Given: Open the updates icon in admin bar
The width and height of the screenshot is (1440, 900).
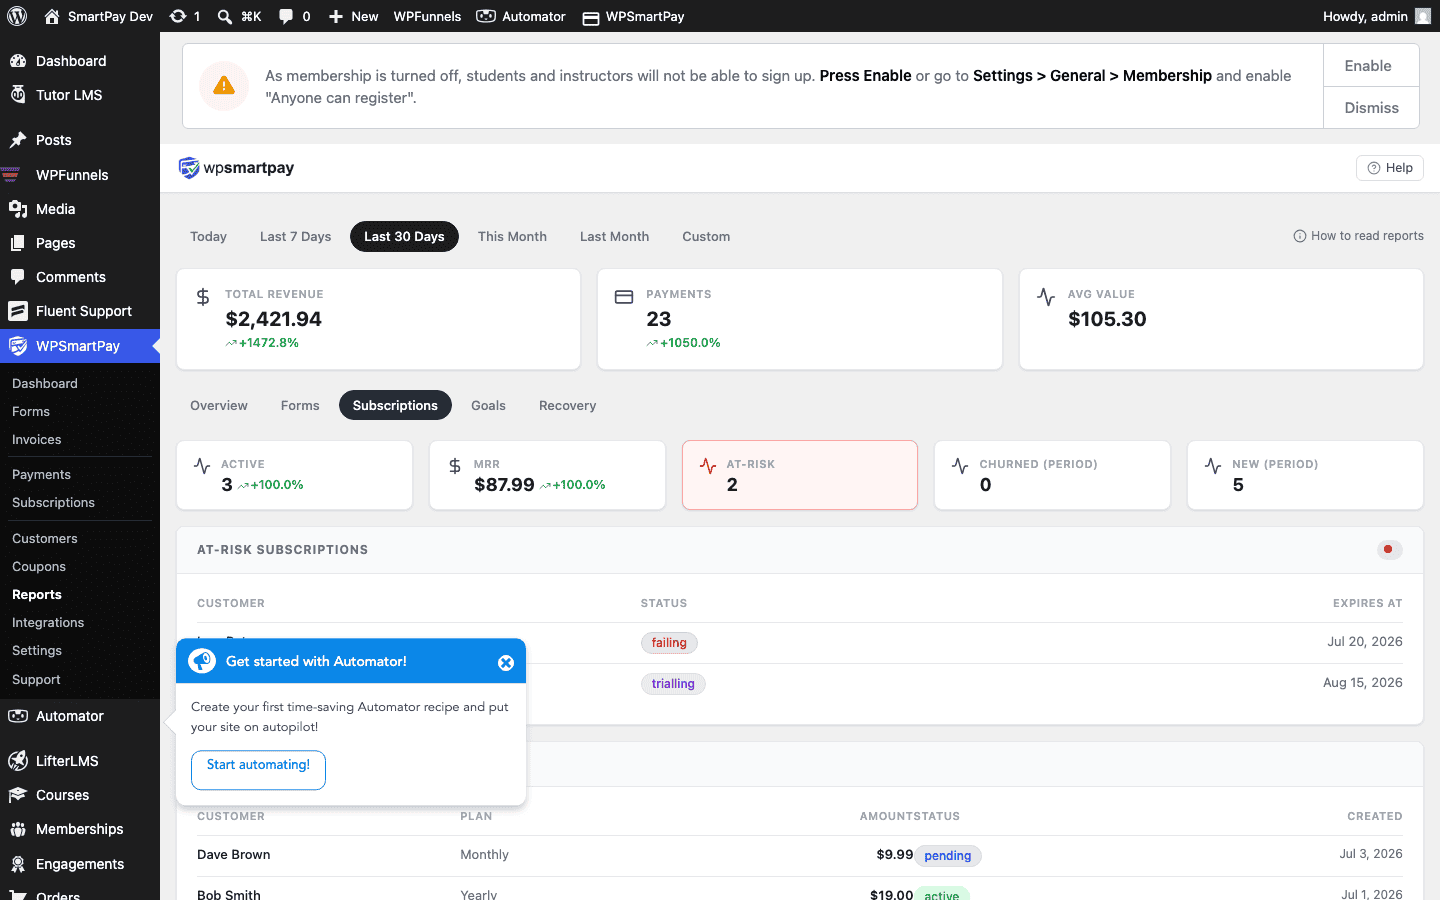Looking at the screenshot, I should point(177,16).
